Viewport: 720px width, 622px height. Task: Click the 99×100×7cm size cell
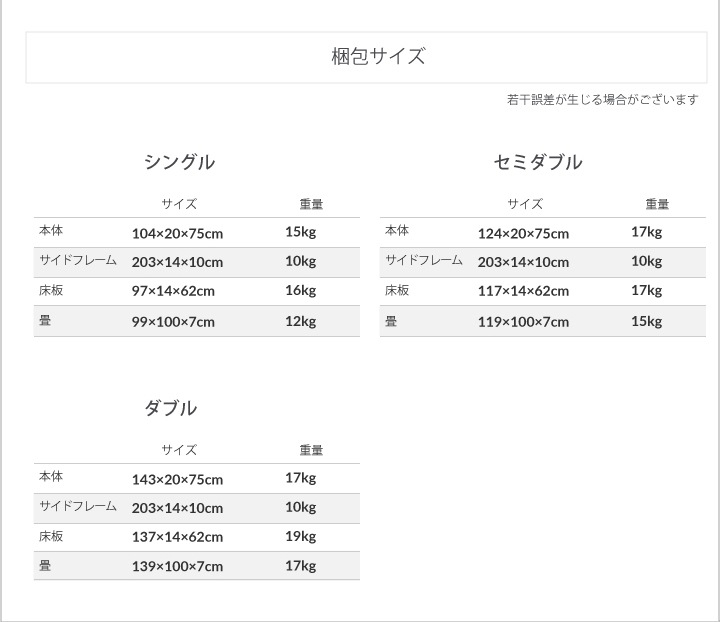173,321
